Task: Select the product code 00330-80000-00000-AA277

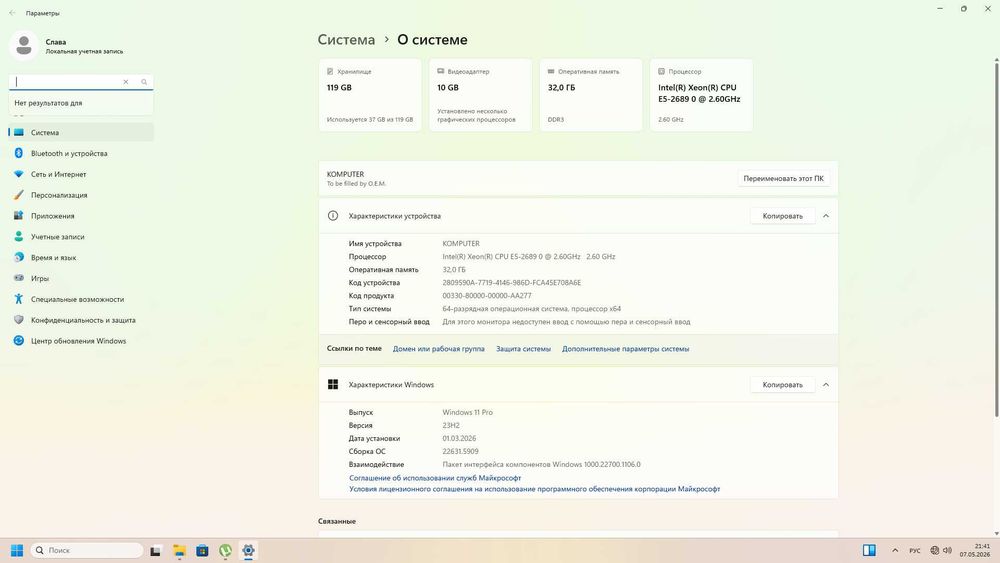Action: 487,296
